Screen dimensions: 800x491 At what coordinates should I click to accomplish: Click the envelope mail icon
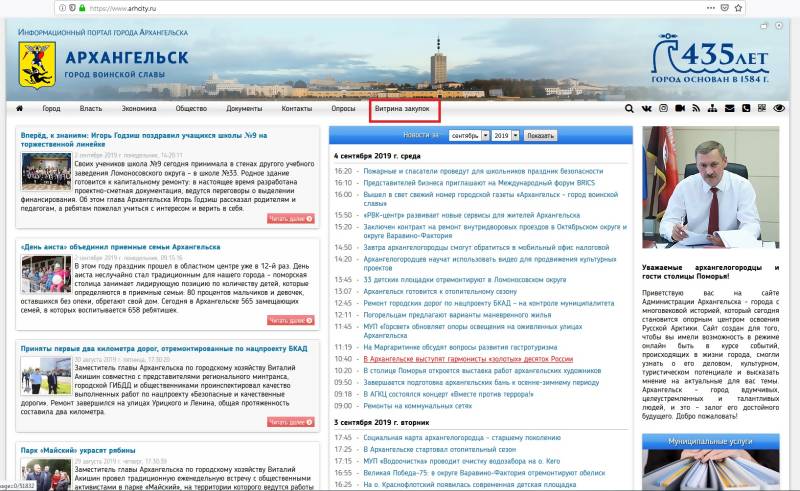coord(729,108)
